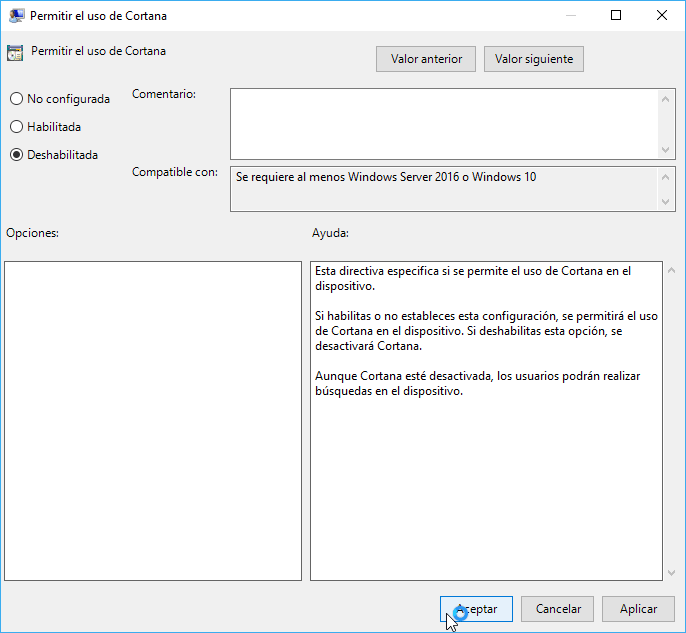This screenshot has height=633, width=686.
Task: Maximize the Permitir el uso de Cortana window
Action: pyautogui.click(x=616, y=15)
